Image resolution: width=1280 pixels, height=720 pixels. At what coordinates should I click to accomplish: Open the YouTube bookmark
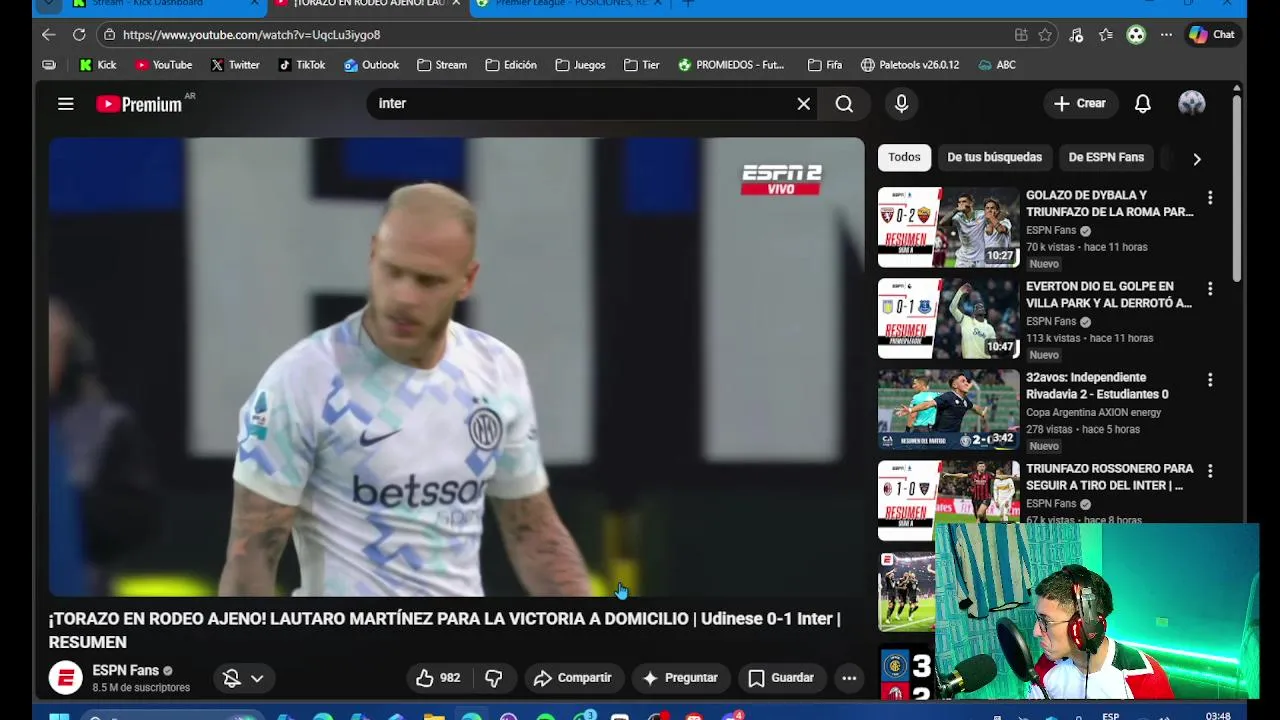click(163, 65)
